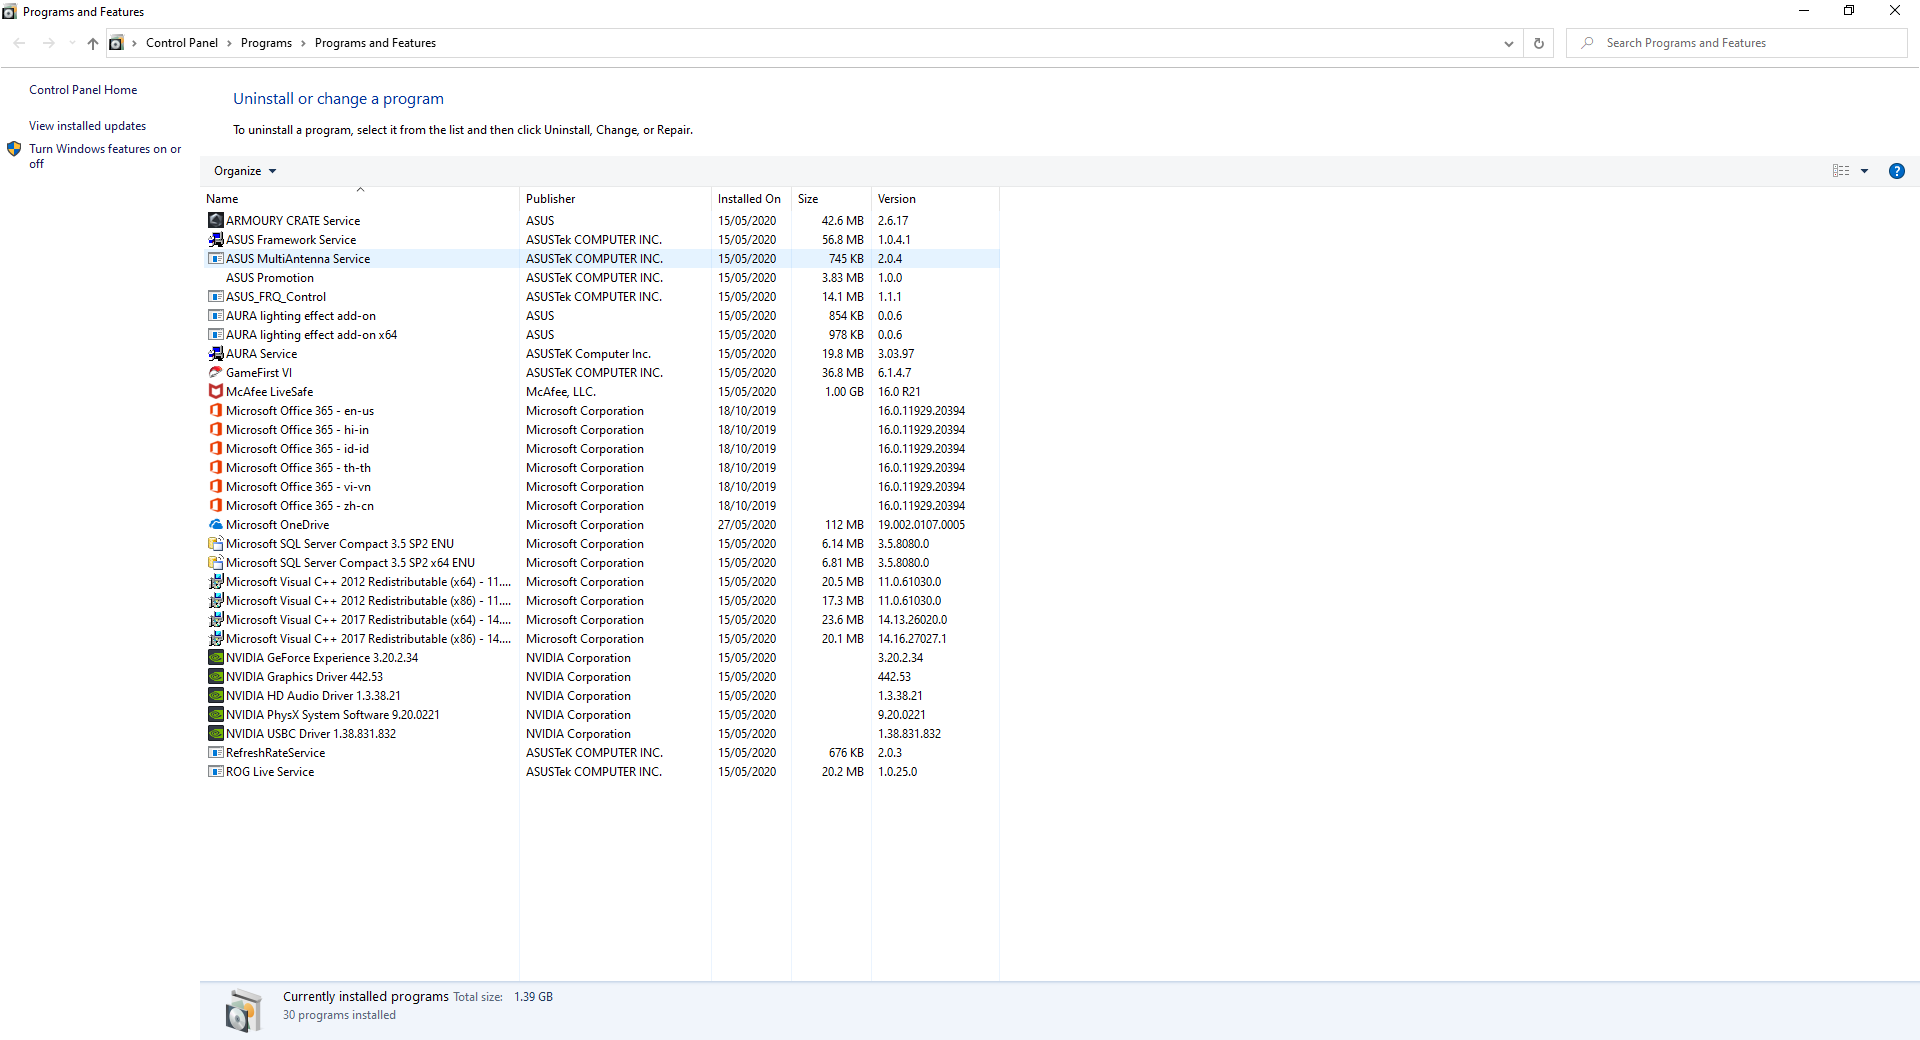1920x1040 pixels.
Task: Select Microsoft Office 365 - vi-vn entry
Action: [x=601, y=486]
